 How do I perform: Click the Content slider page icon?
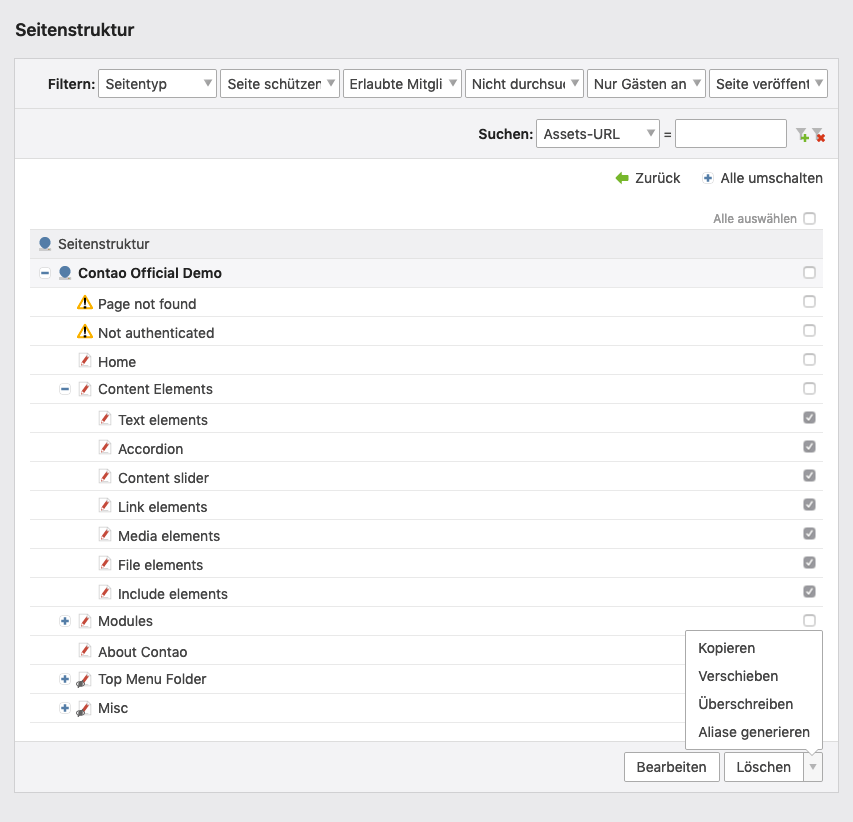(105, 477)
